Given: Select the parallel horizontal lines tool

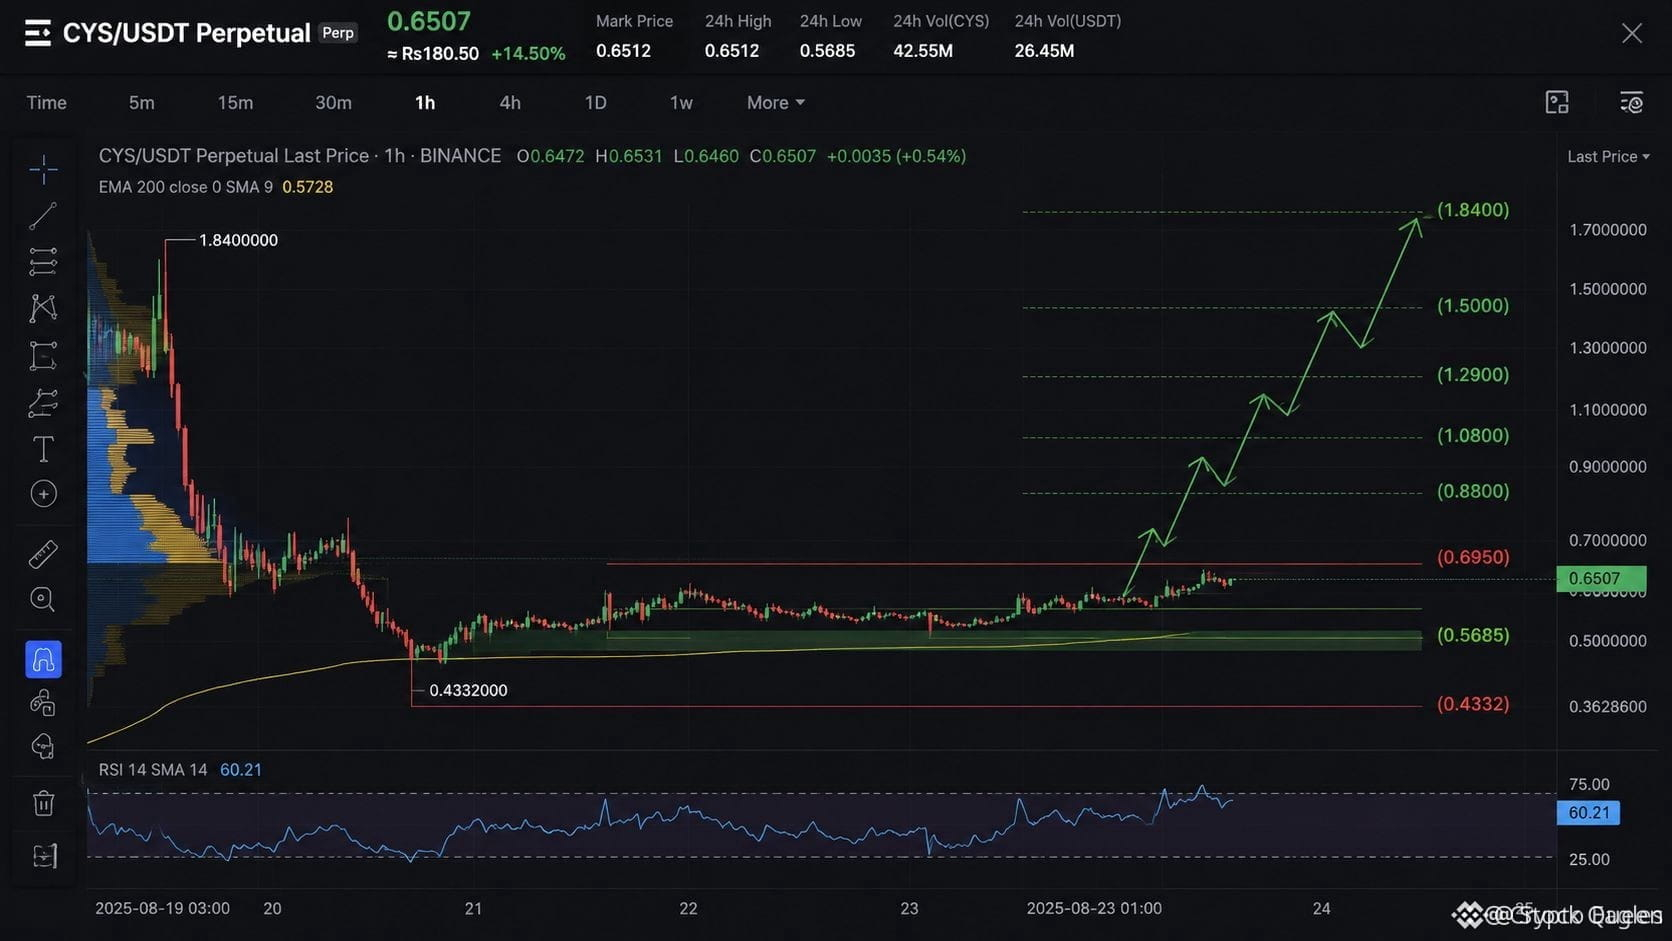Looking at the screenshot, I should (43, 262).
